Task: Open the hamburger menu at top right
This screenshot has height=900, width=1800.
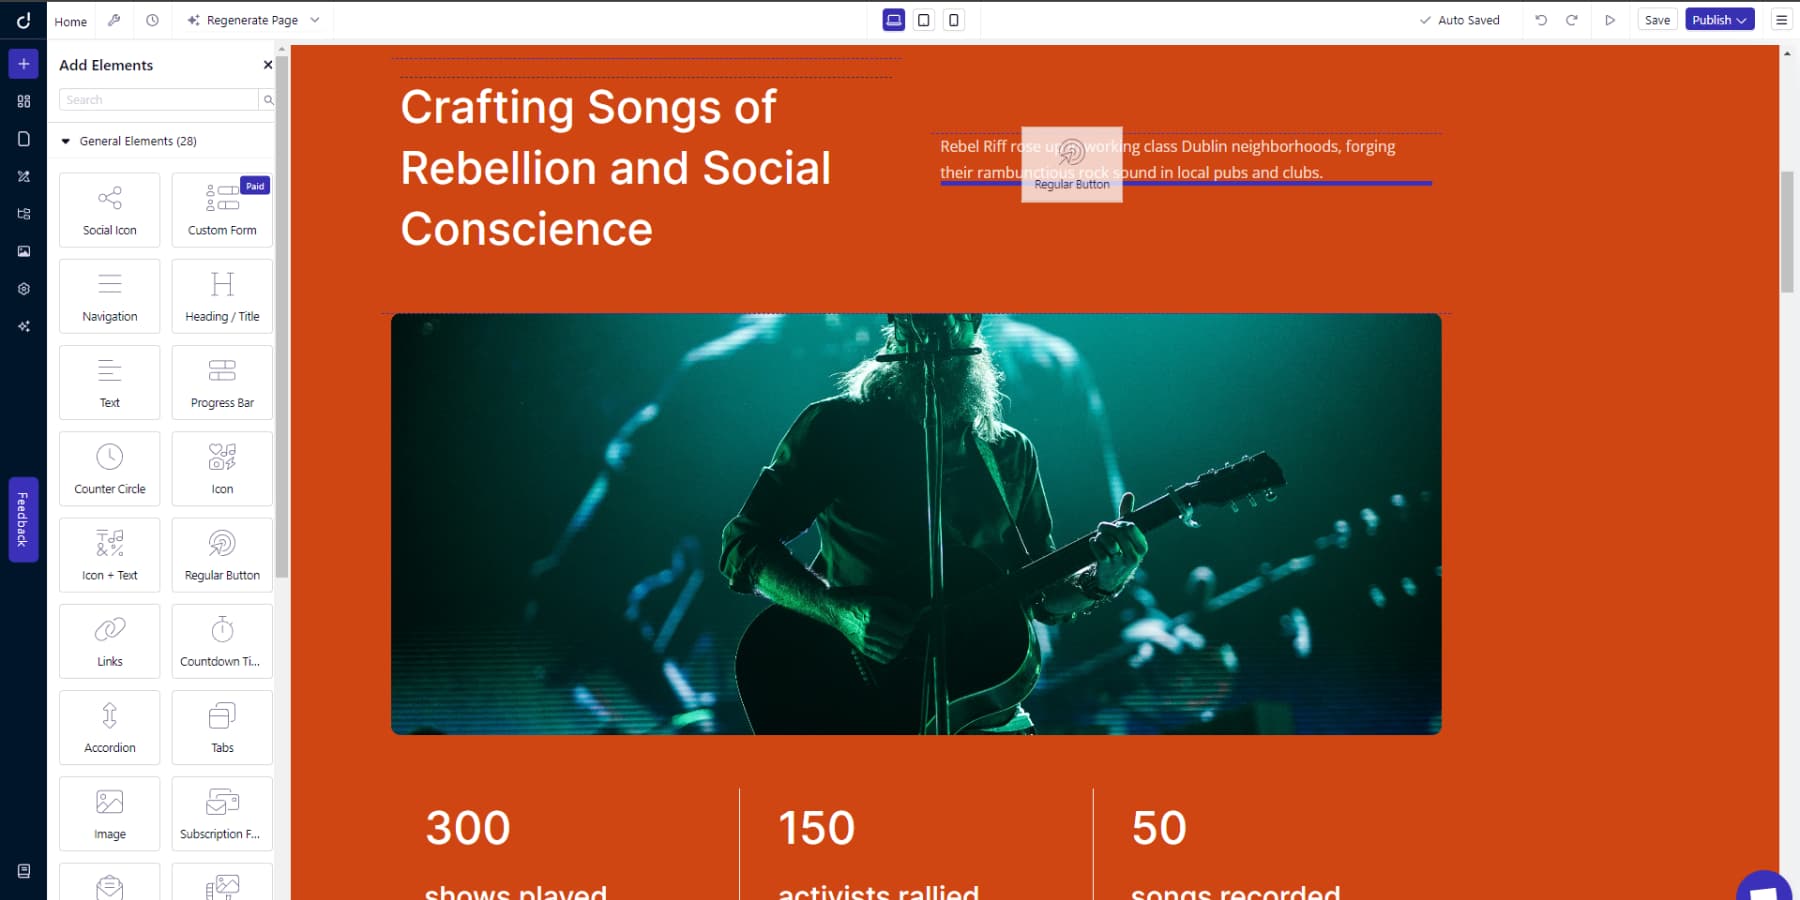Action: click(x=1782, y=19)
